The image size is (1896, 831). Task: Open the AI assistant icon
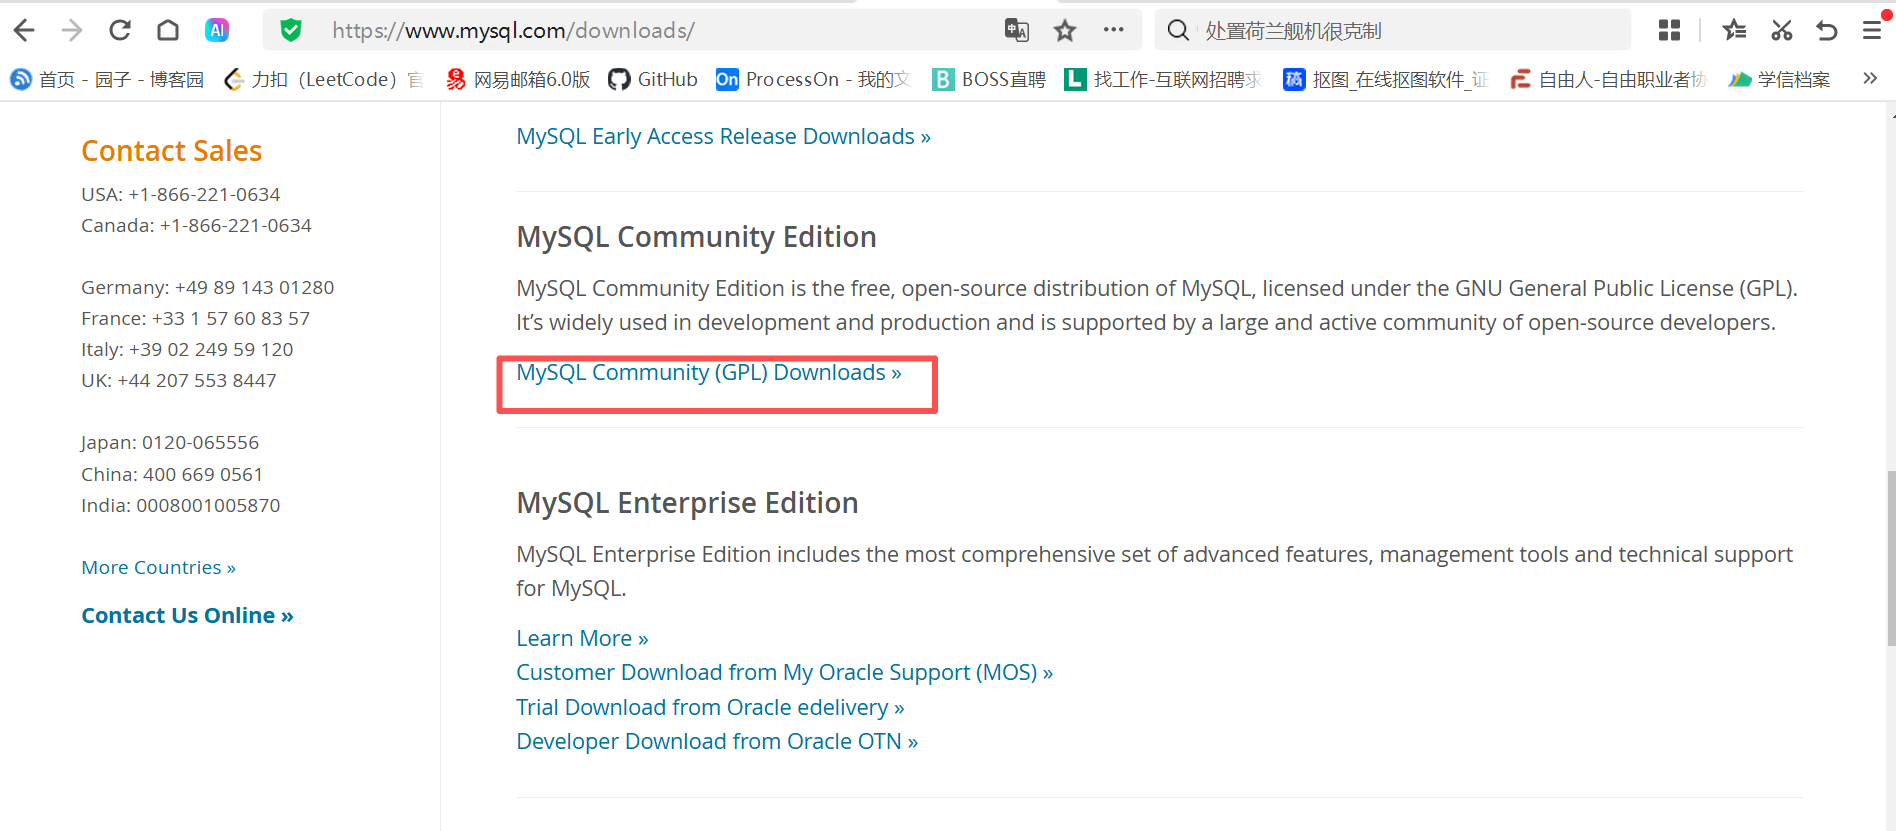coord(217,30)
